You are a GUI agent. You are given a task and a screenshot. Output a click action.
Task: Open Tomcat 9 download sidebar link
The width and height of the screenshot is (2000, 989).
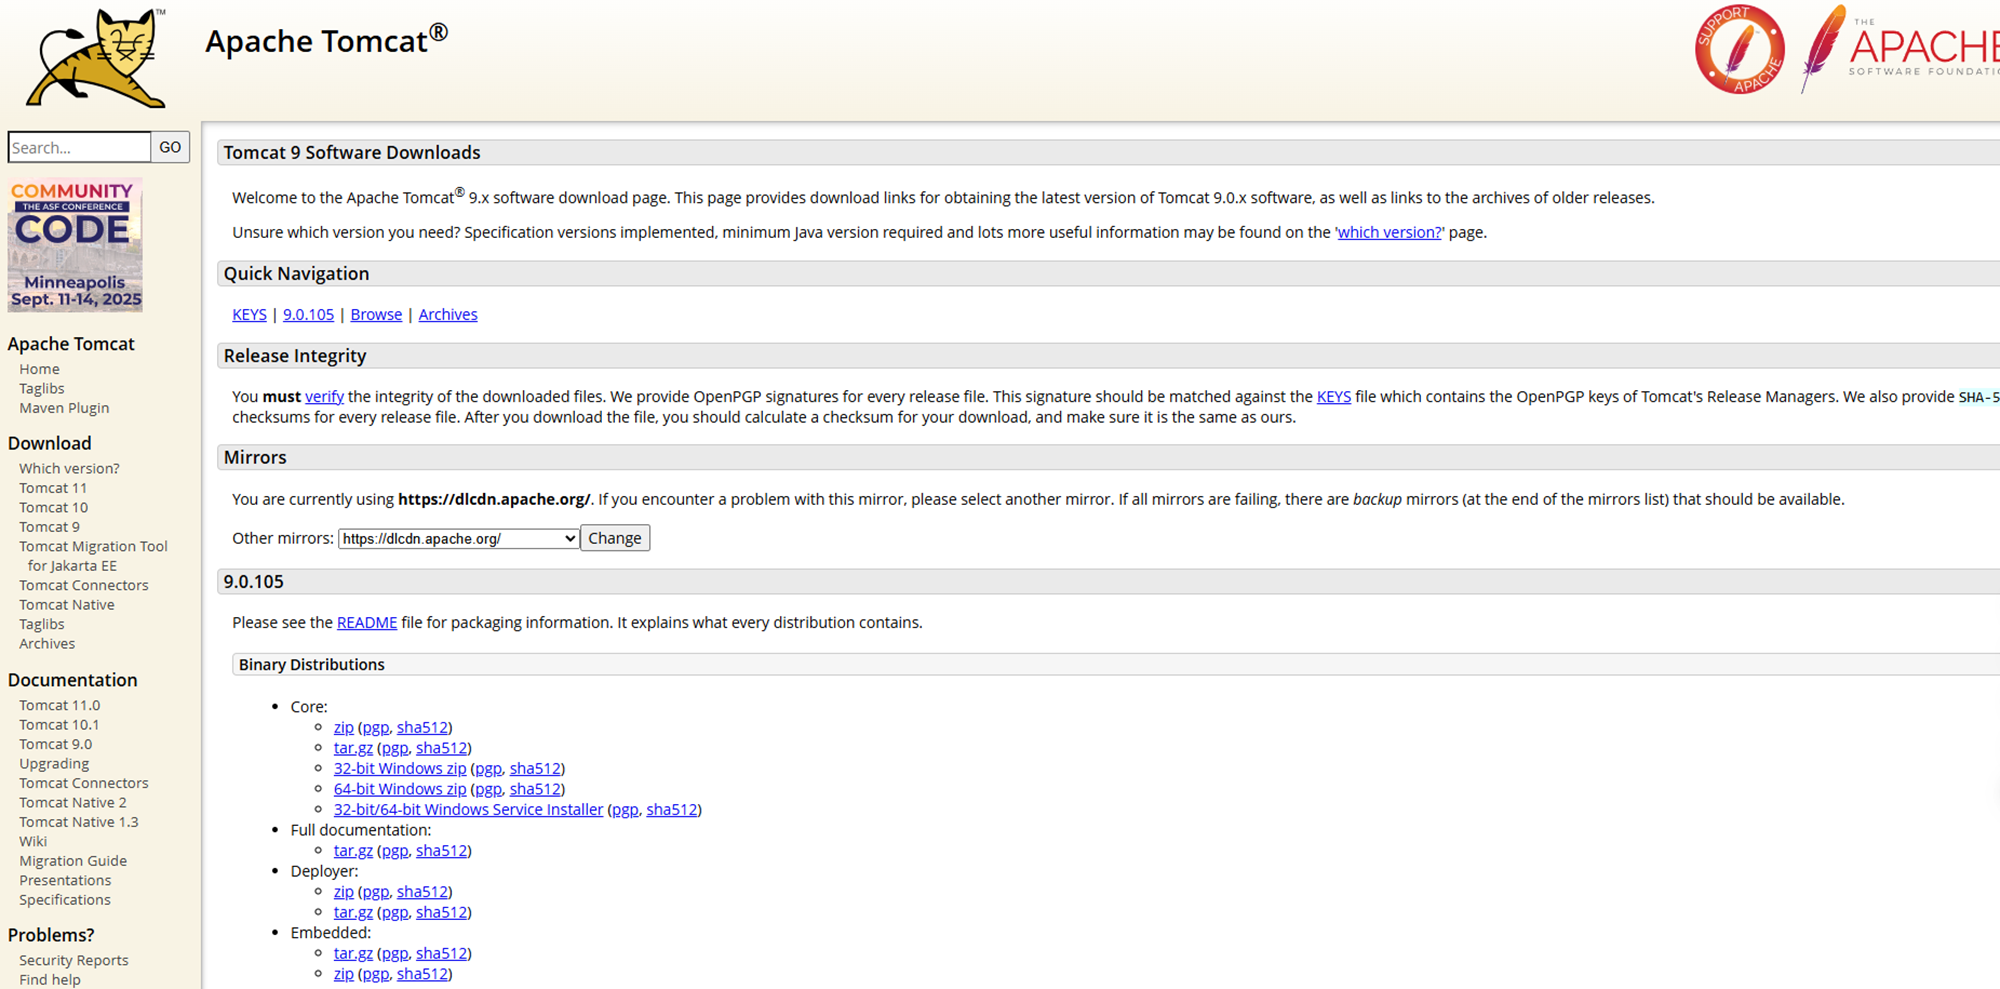pyautogui.click(x=49, y=527)
